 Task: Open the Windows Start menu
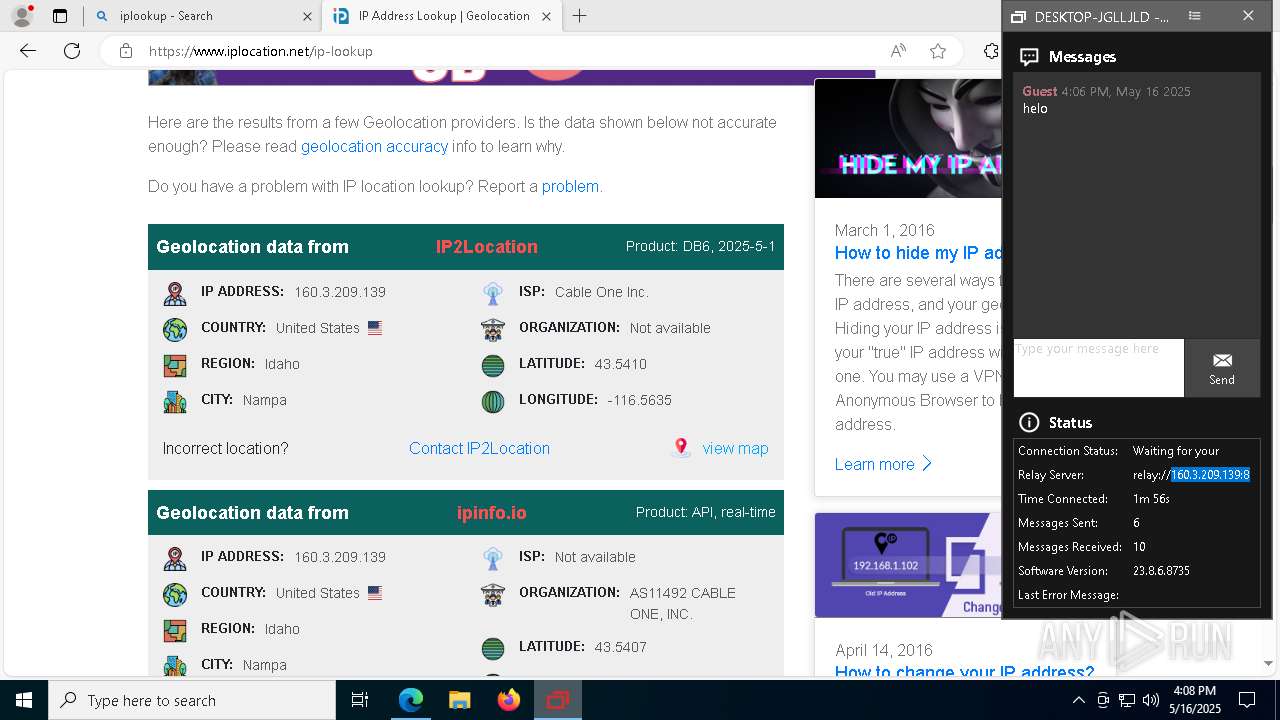tap(24, 700)
